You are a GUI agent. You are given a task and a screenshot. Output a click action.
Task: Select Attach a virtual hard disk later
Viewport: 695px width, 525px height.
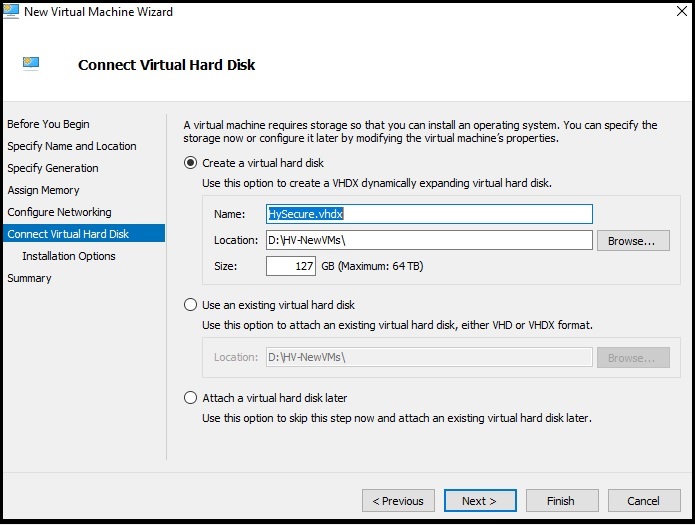191,398
